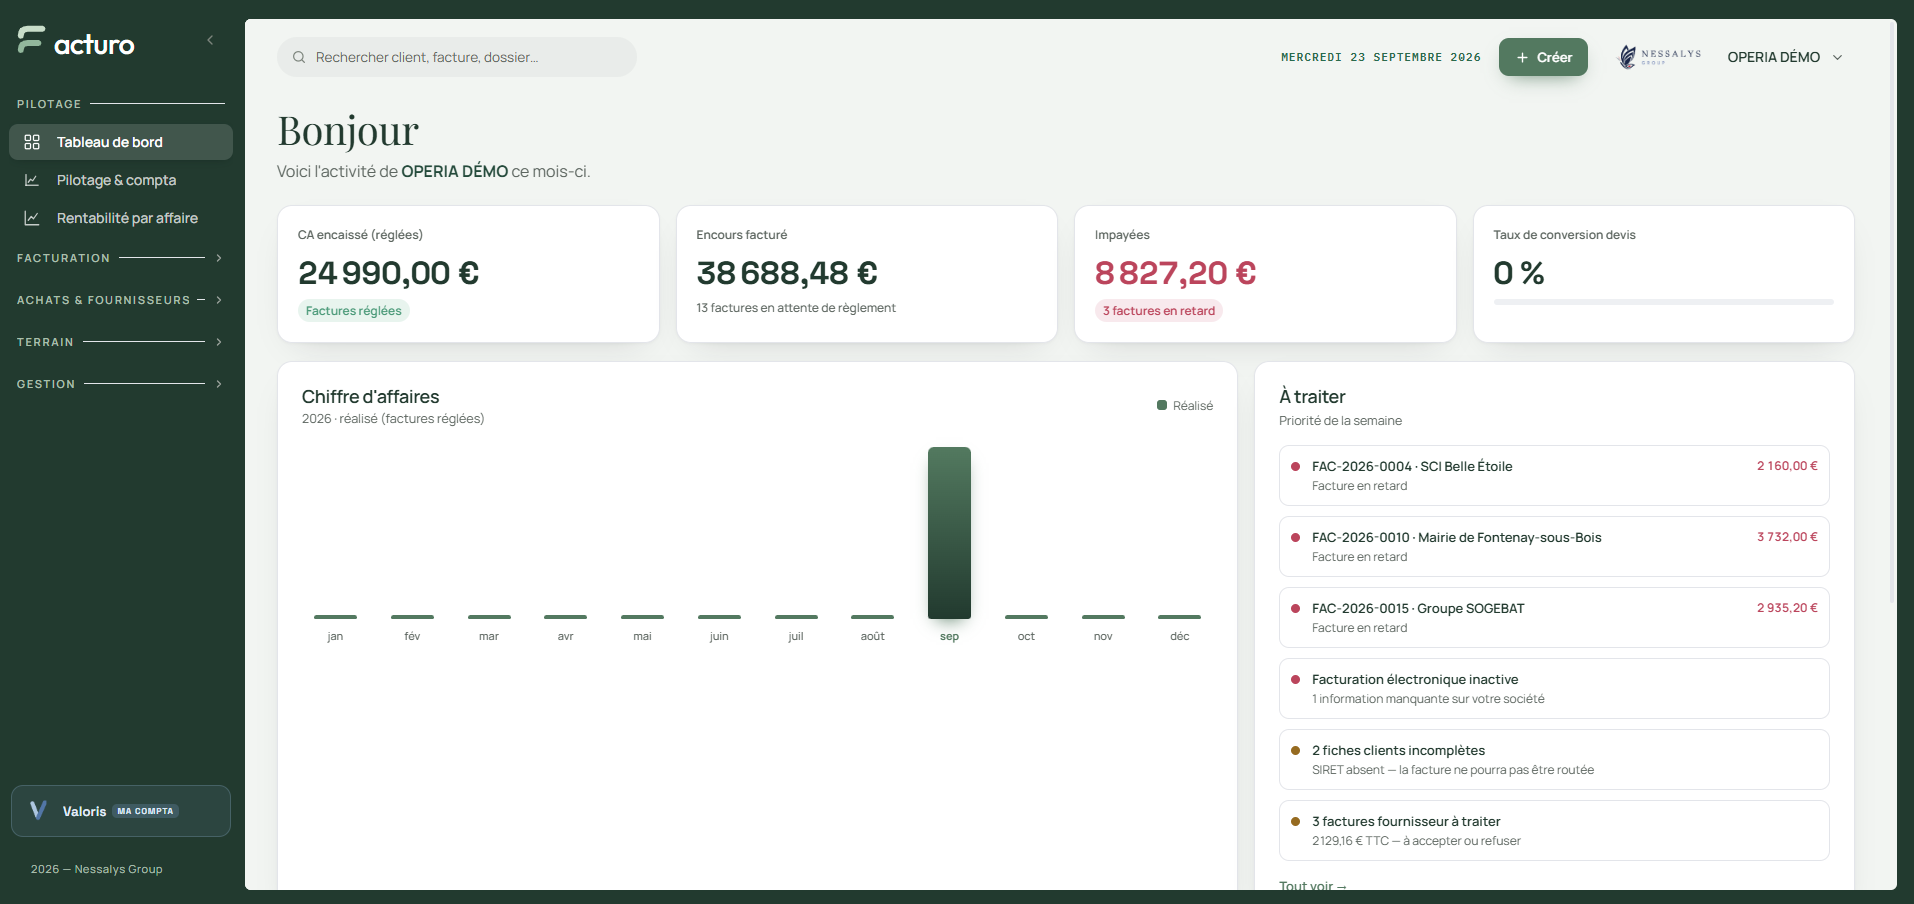Click the Nessalys Group logo
The width and height of the screenshot is (1914, 904).
click(1660, 57)
